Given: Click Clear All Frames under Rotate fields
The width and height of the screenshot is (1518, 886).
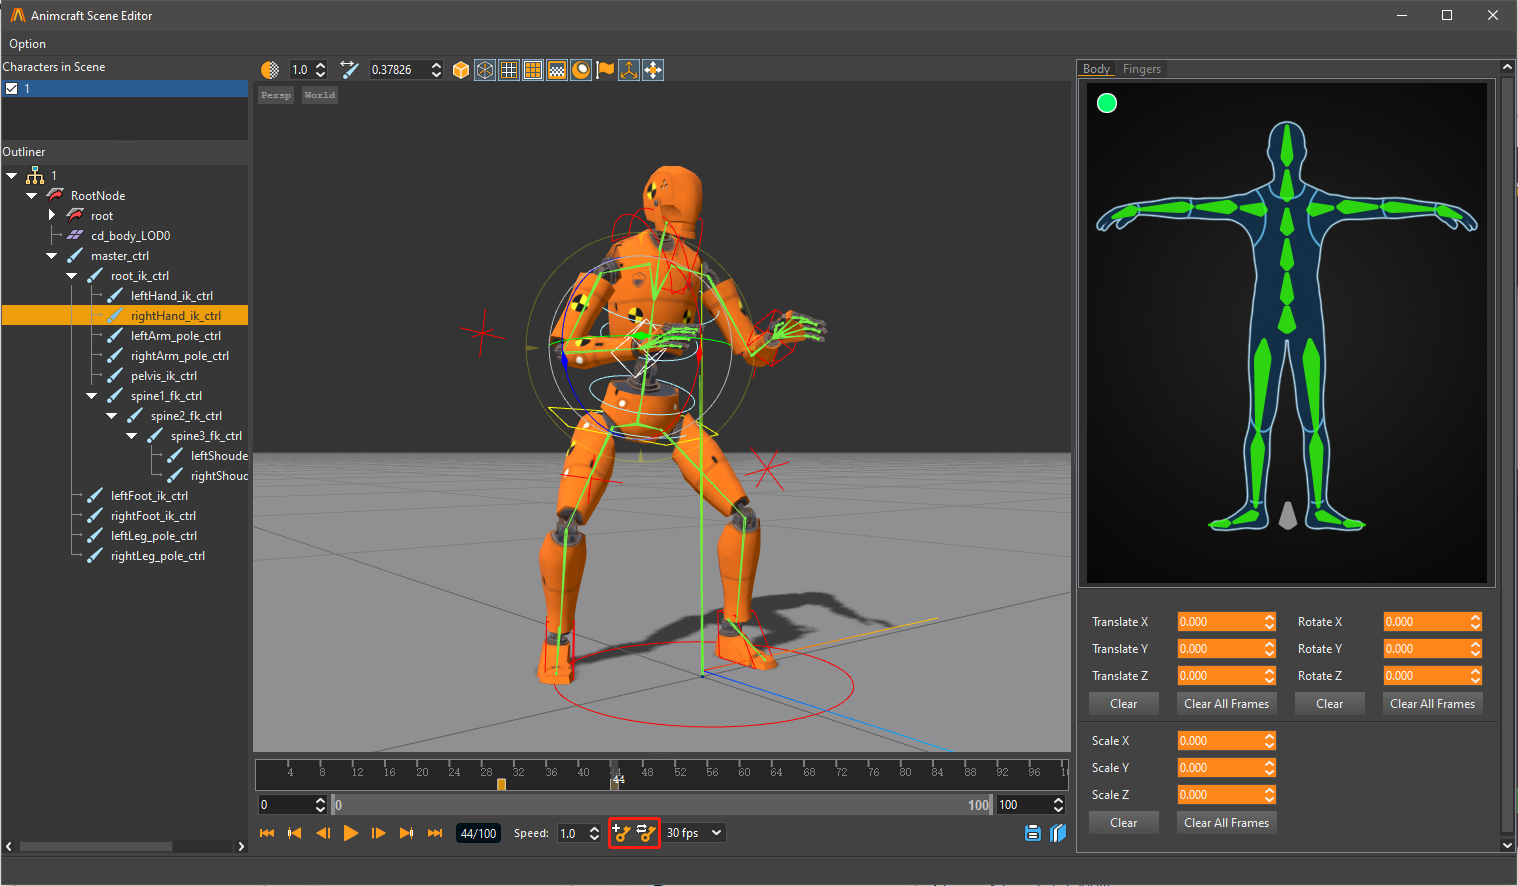Looking at the screenshot, I should point(1432,704).
